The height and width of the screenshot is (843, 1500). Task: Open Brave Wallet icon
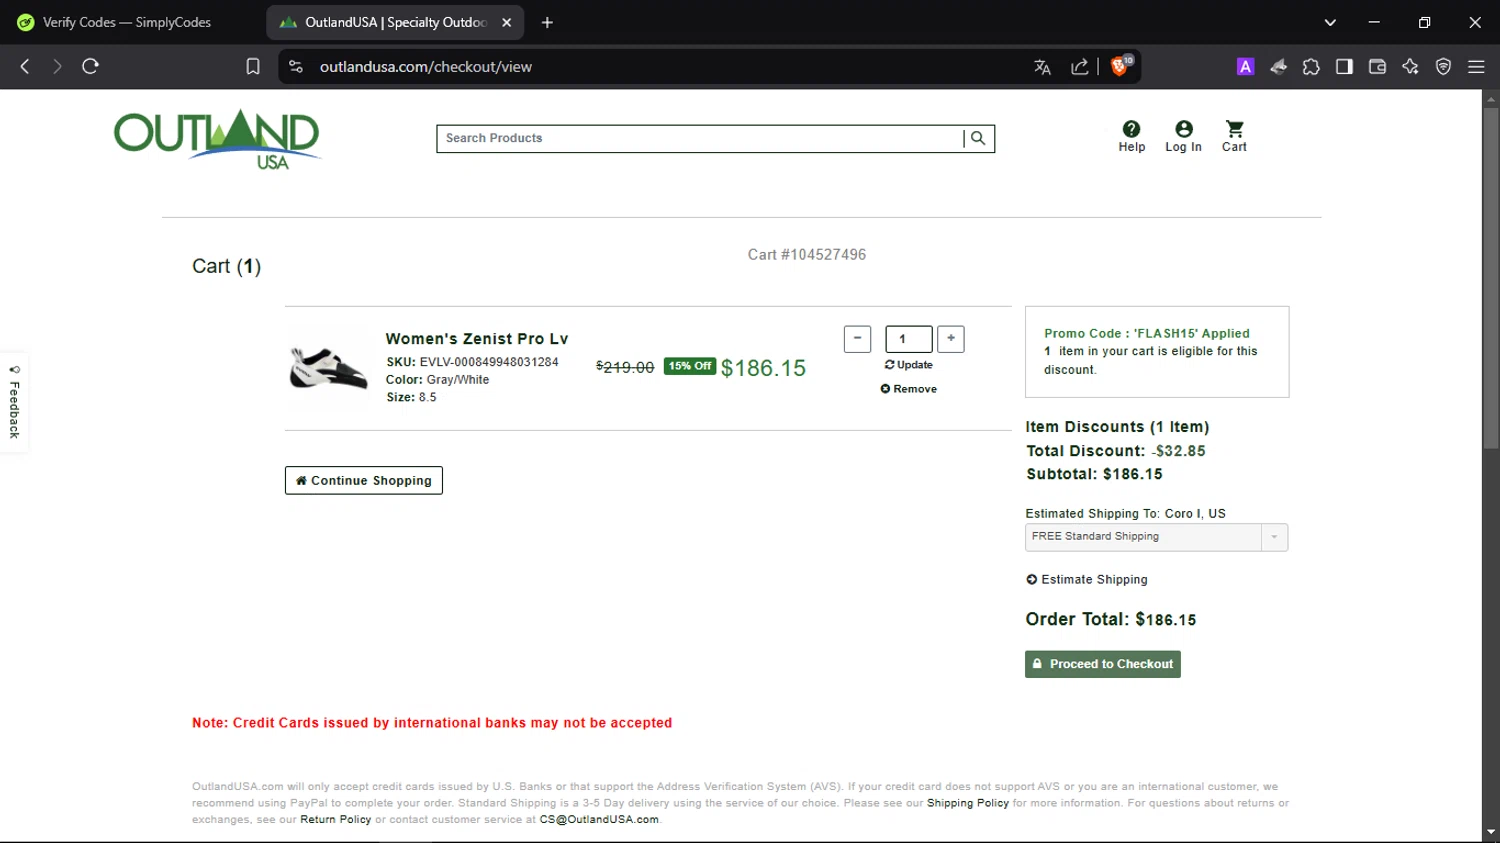click(1377, 66)
